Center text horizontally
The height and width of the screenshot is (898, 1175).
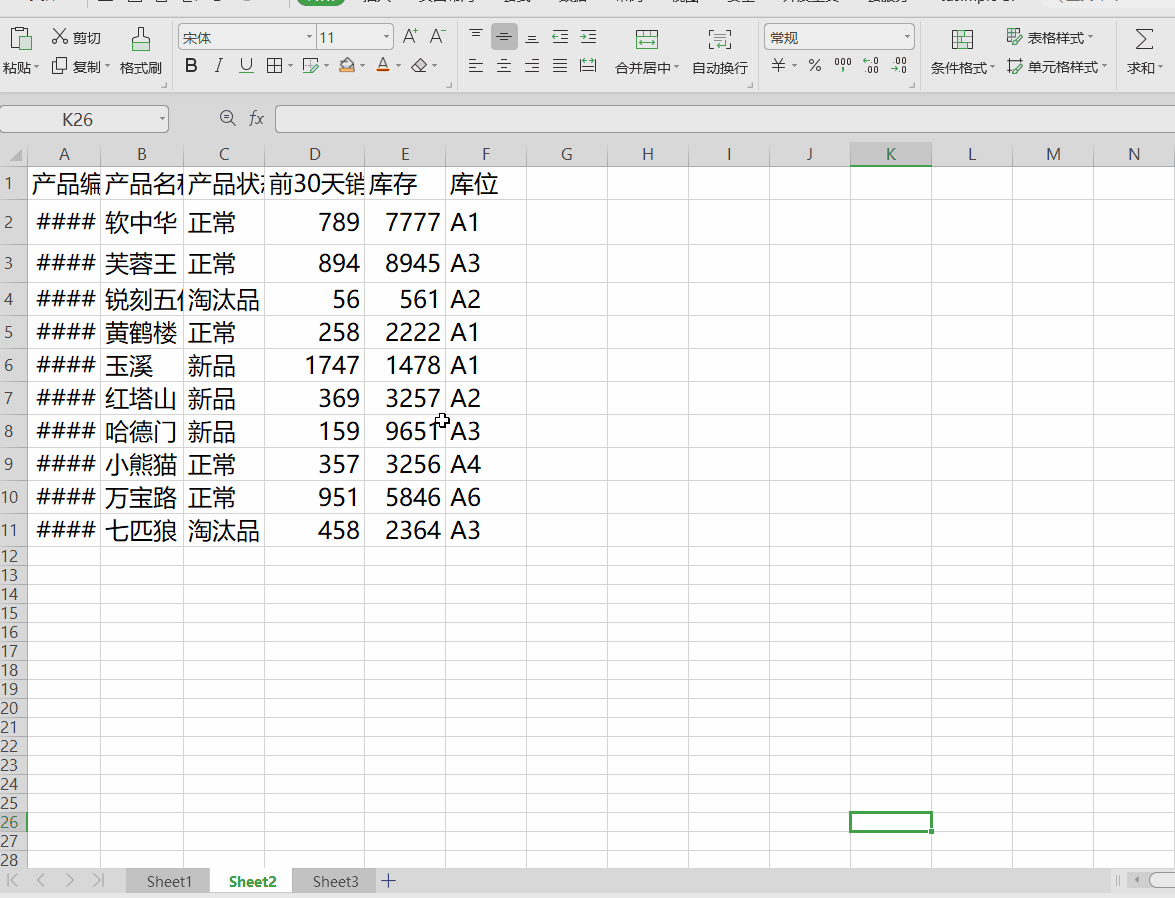(504, 66)
